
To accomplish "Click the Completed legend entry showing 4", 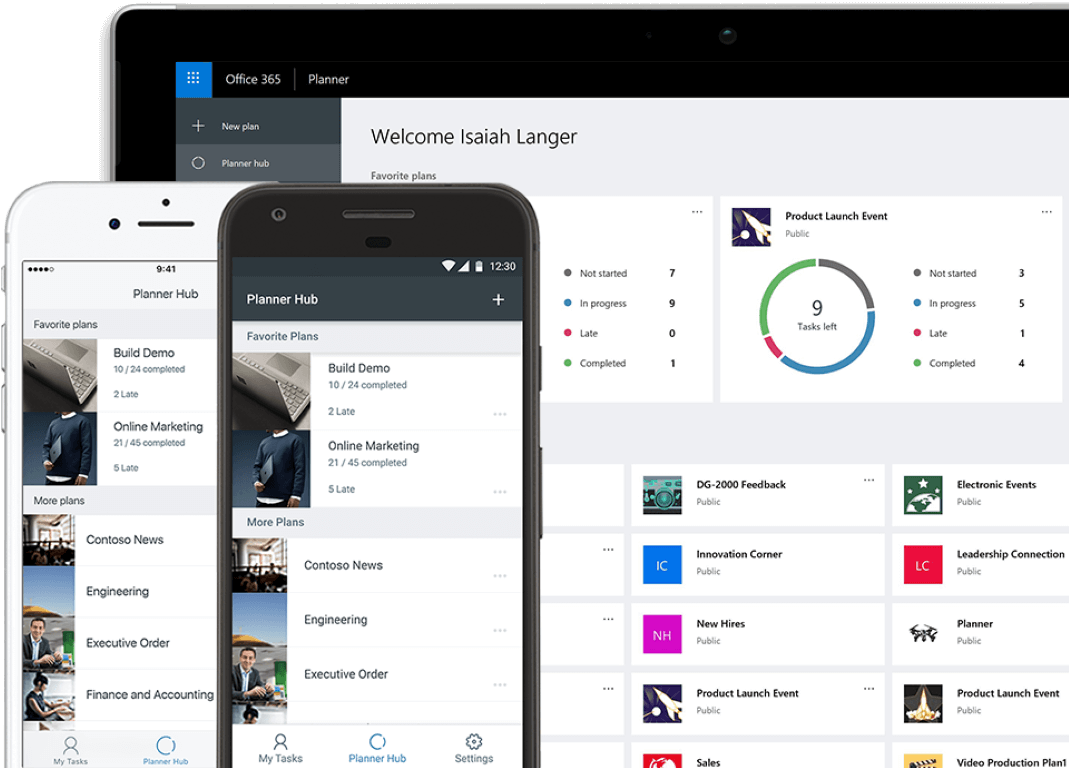I will click(969, 364).
